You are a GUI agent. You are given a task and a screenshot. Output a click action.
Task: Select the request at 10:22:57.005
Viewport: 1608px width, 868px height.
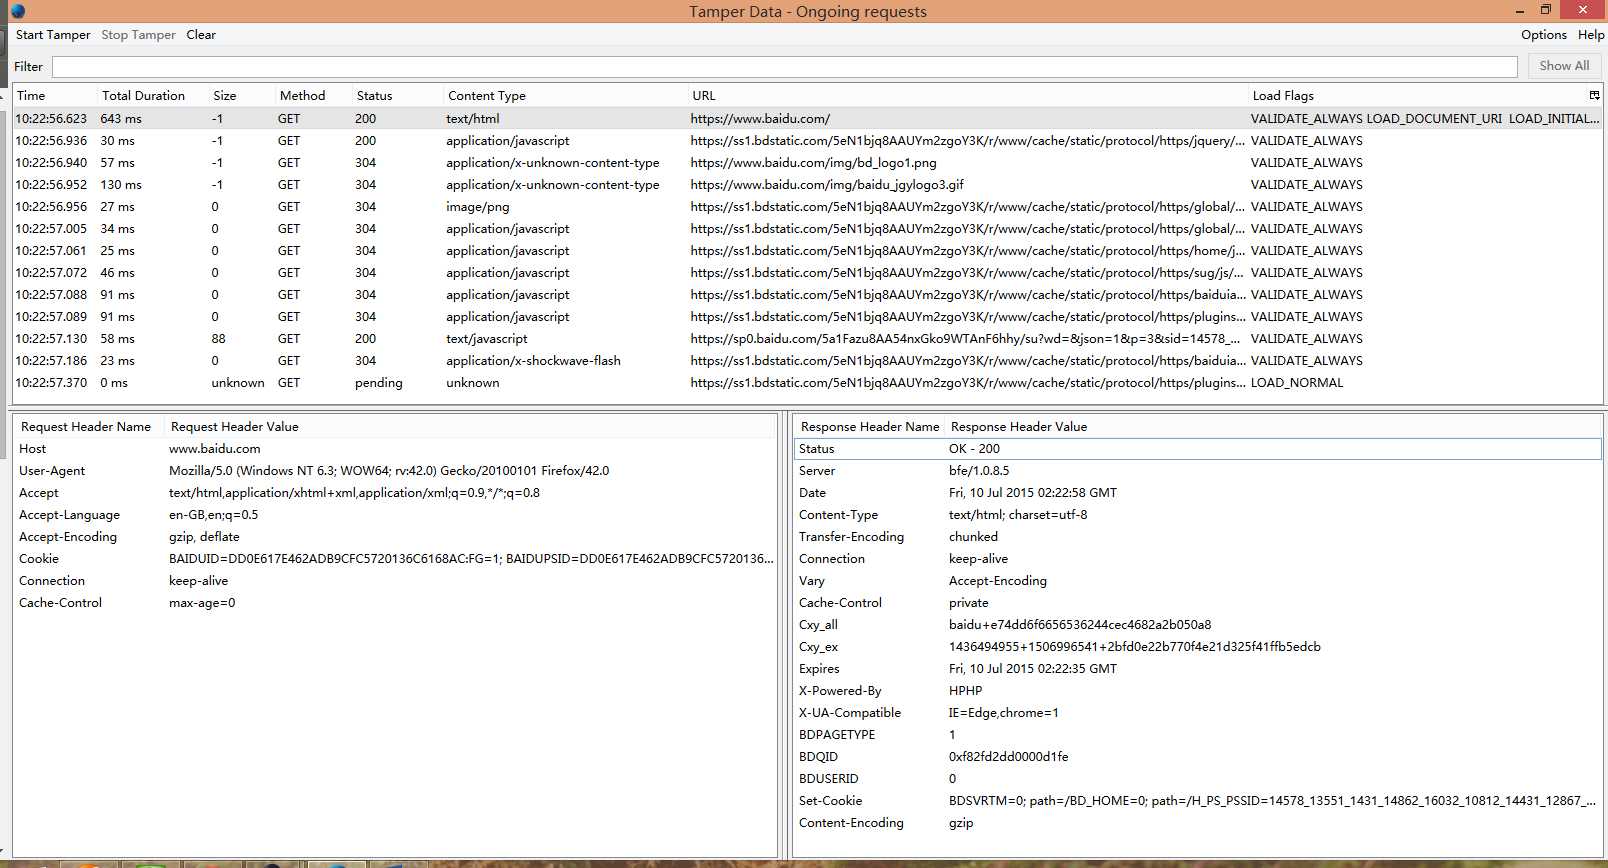(x=808, y=229)
